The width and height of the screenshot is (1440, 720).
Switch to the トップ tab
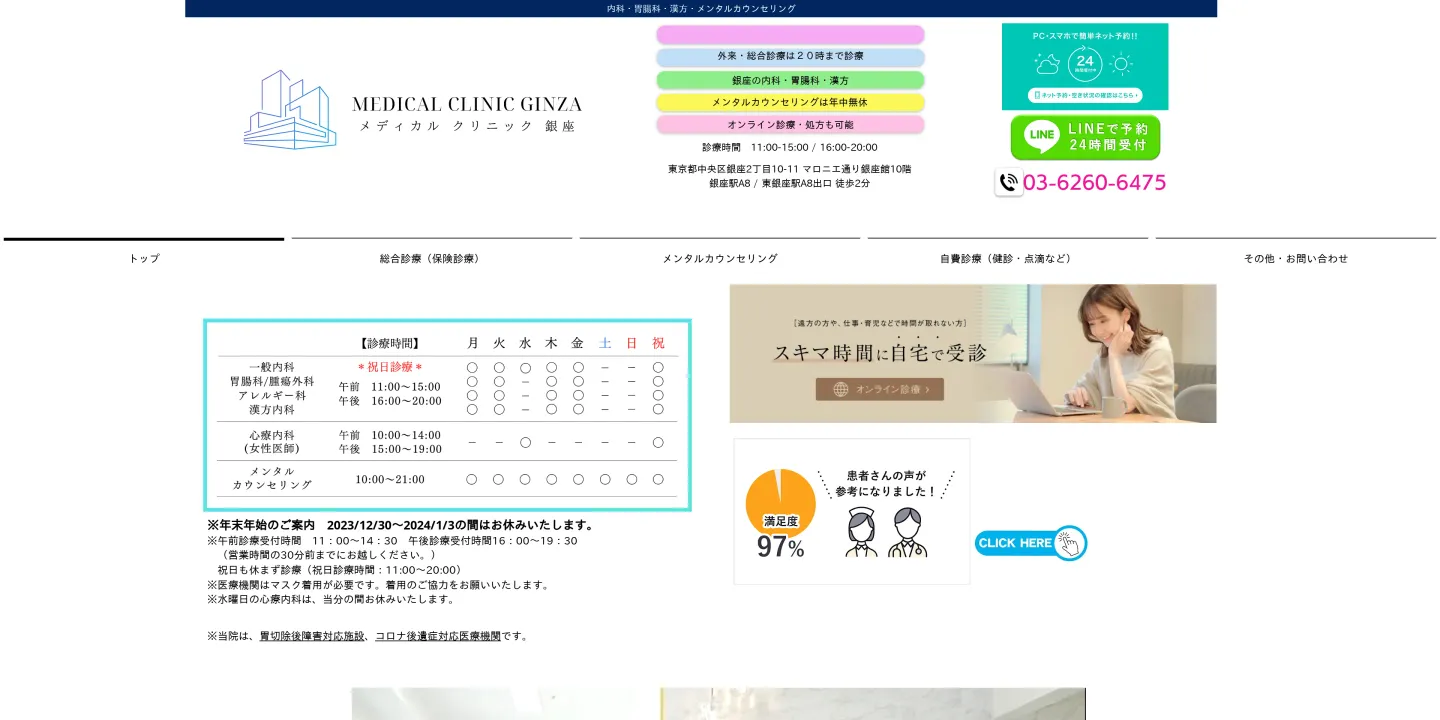143,258
